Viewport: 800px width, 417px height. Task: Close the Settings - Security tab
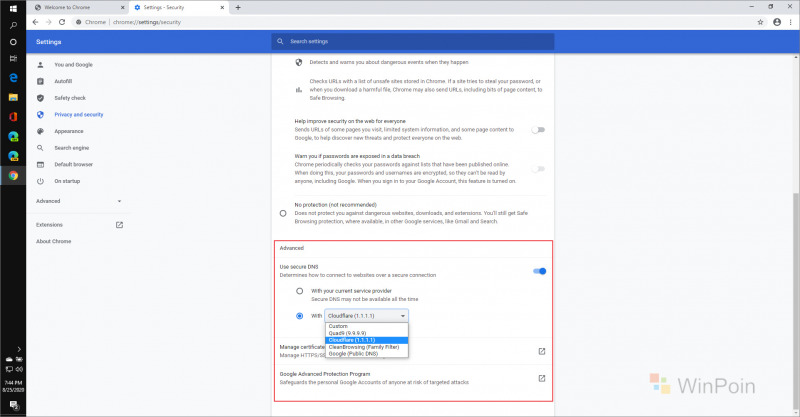coord(222,8)
